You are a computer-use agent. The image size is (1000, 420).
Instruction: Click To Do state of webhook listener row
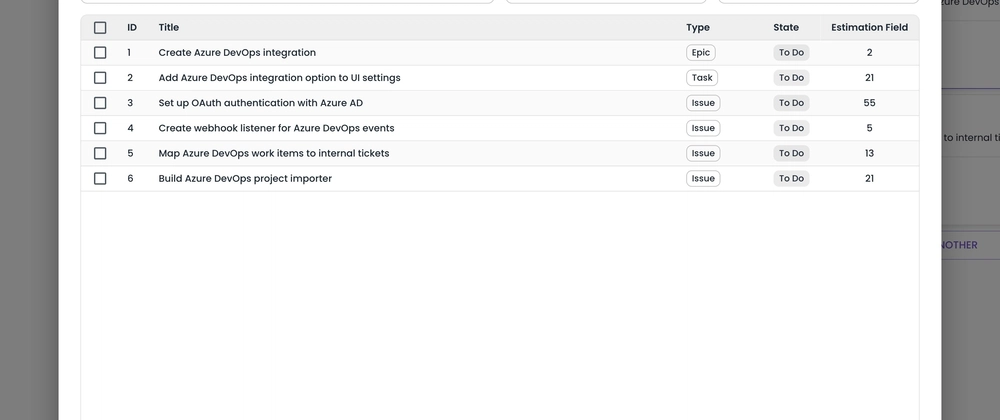click(791, 128)
